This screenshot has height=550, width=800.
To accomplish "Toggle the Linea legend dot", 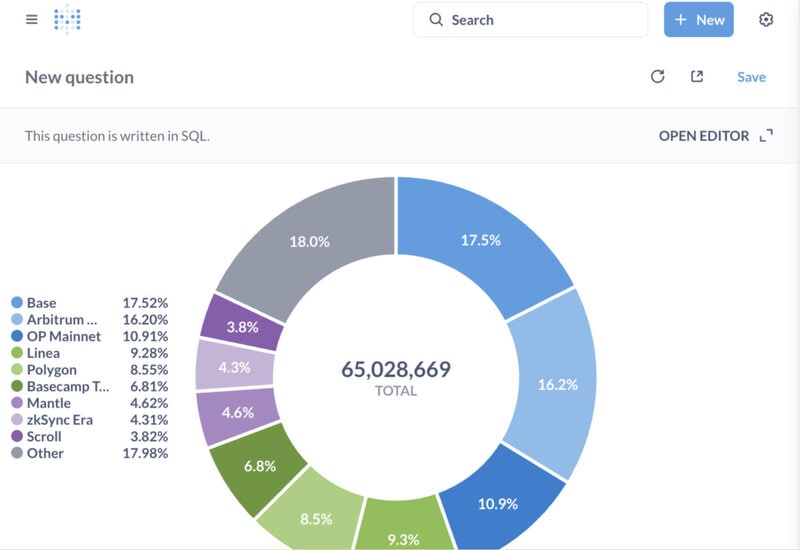I will click(x=17, y=353).
